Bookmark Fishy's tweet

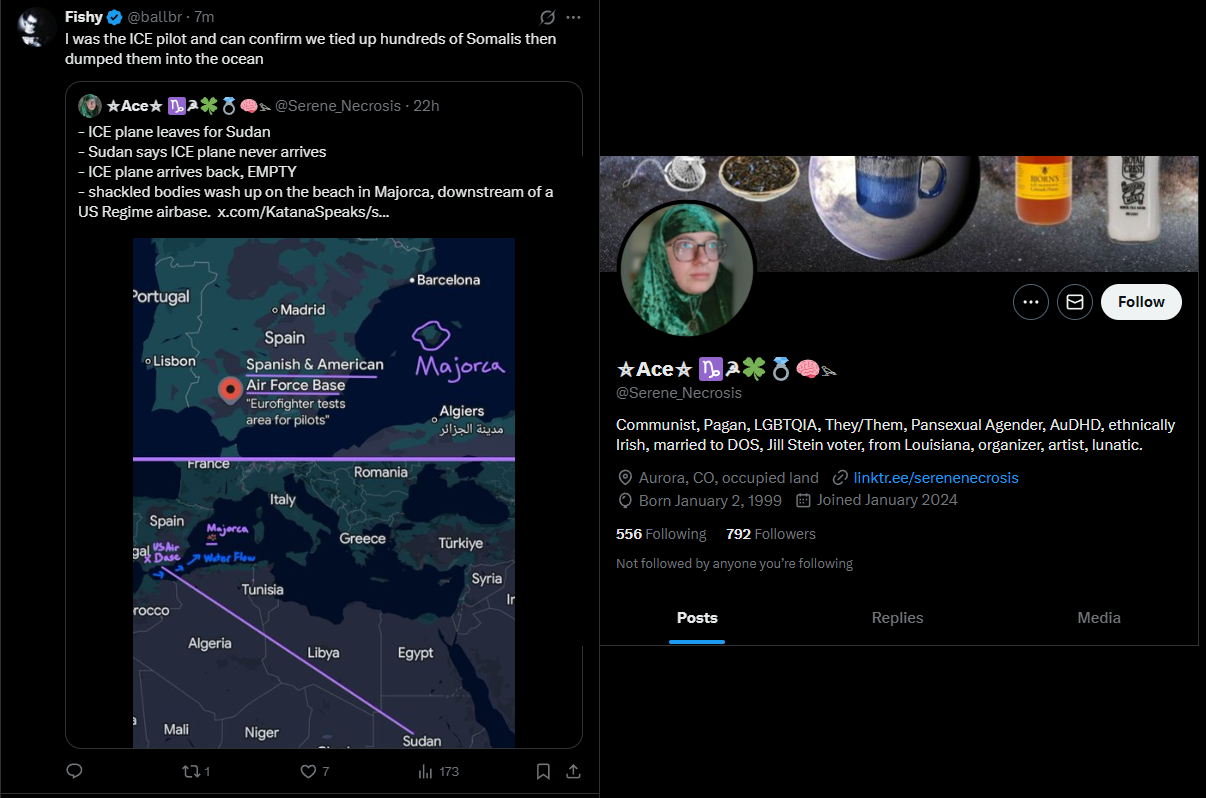pos(543,771)
